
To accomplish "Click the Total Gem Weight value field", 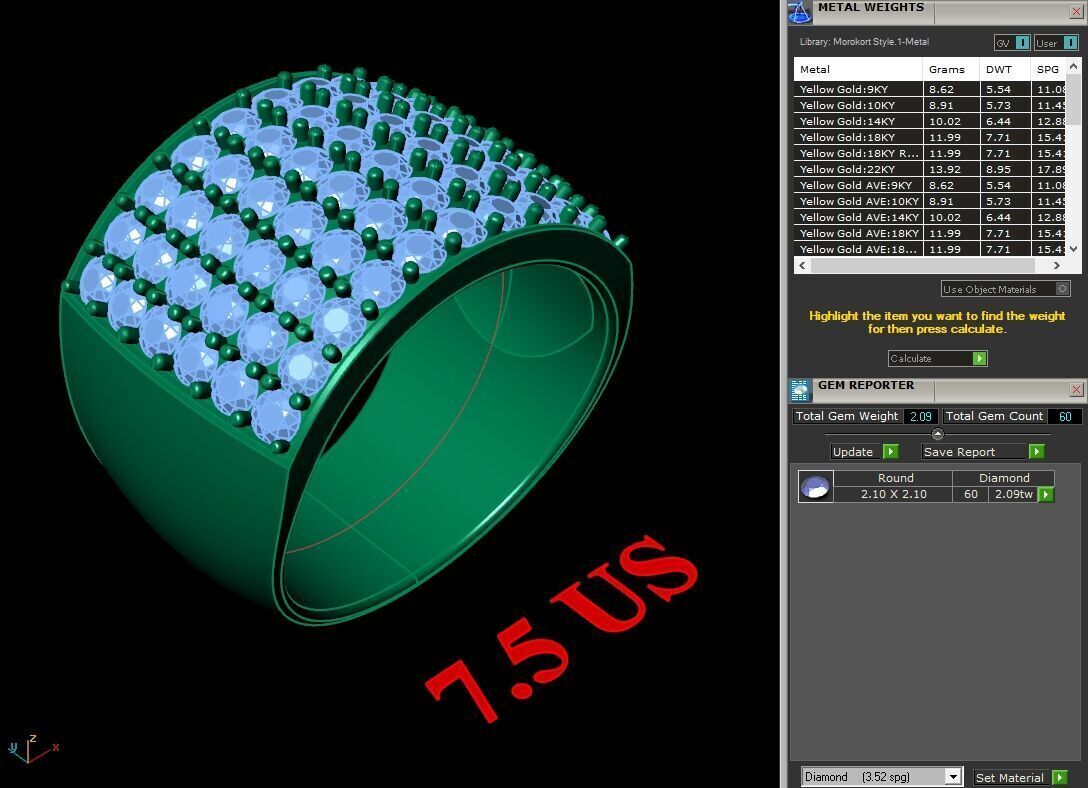I will click(x=921, y=416).
